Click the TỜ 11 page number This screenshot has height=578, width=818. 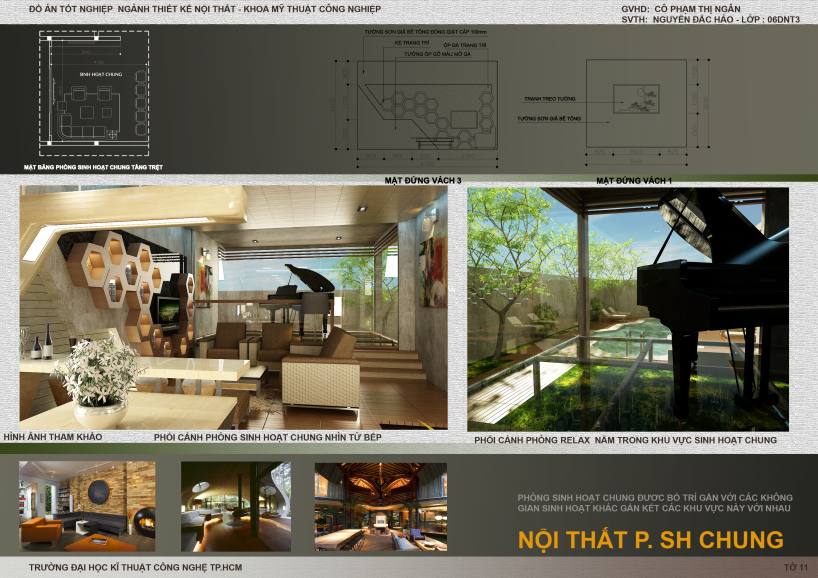tap(795, 568)
